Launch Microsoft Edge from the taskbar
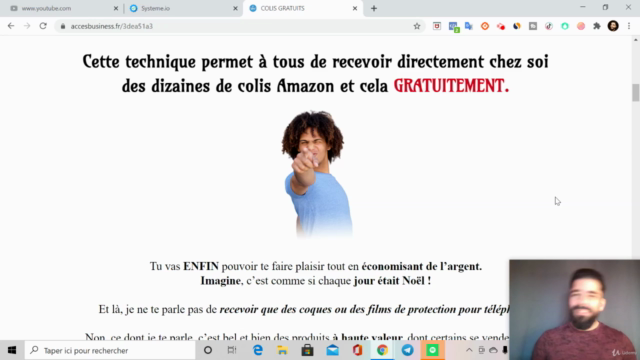This screenshot has width=640, height=360. [x=258, y=350]
